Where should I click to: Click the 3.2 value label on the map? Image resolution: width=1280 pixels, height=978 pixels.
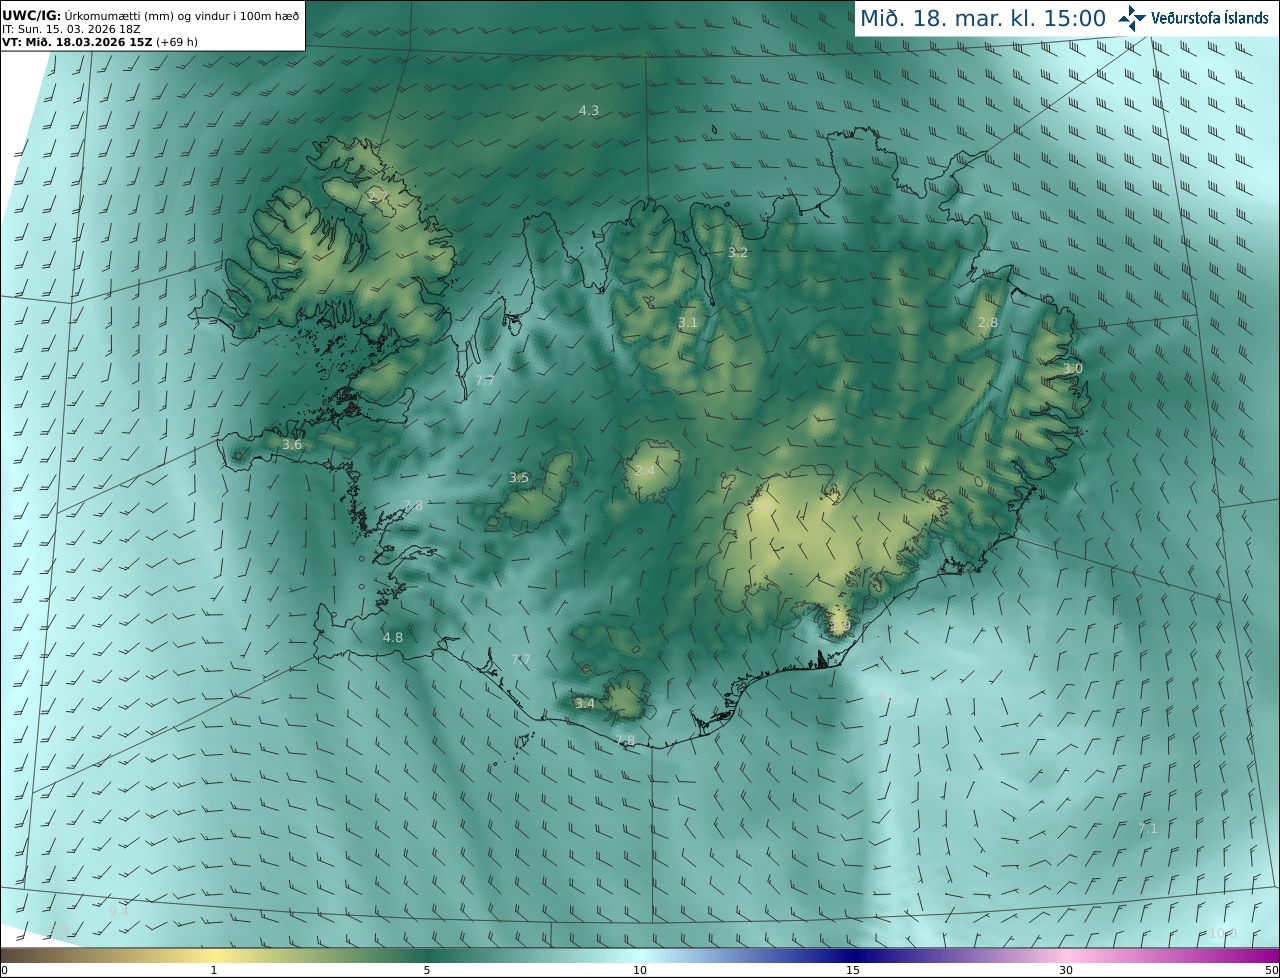coord(738,252)
